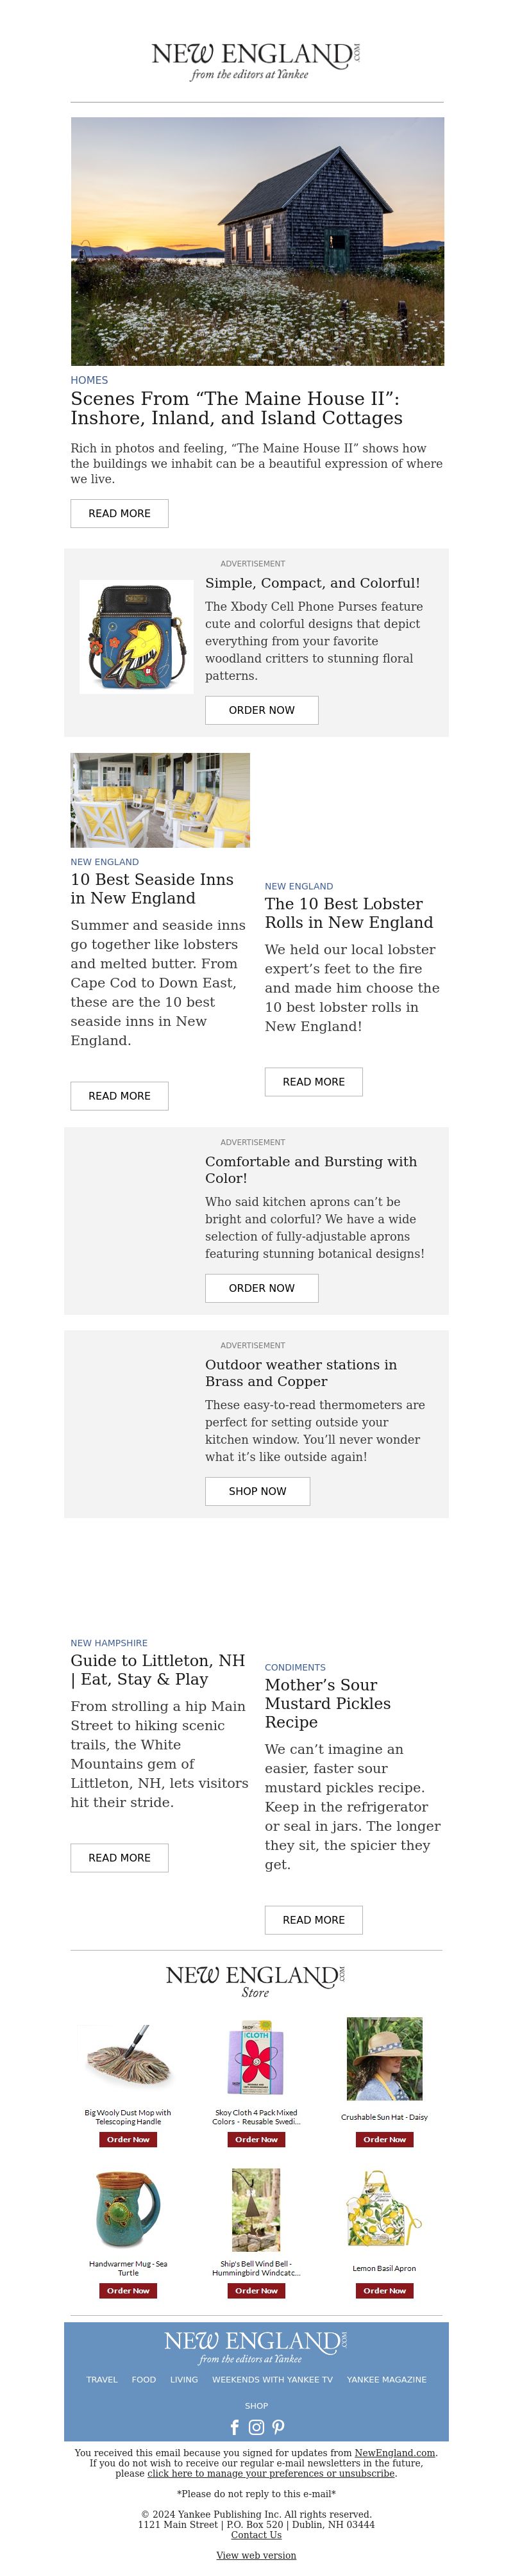This screenshot has height=2576, width=513.
Task: Open the Travel footer menu item
Action: pos(102,2379)
